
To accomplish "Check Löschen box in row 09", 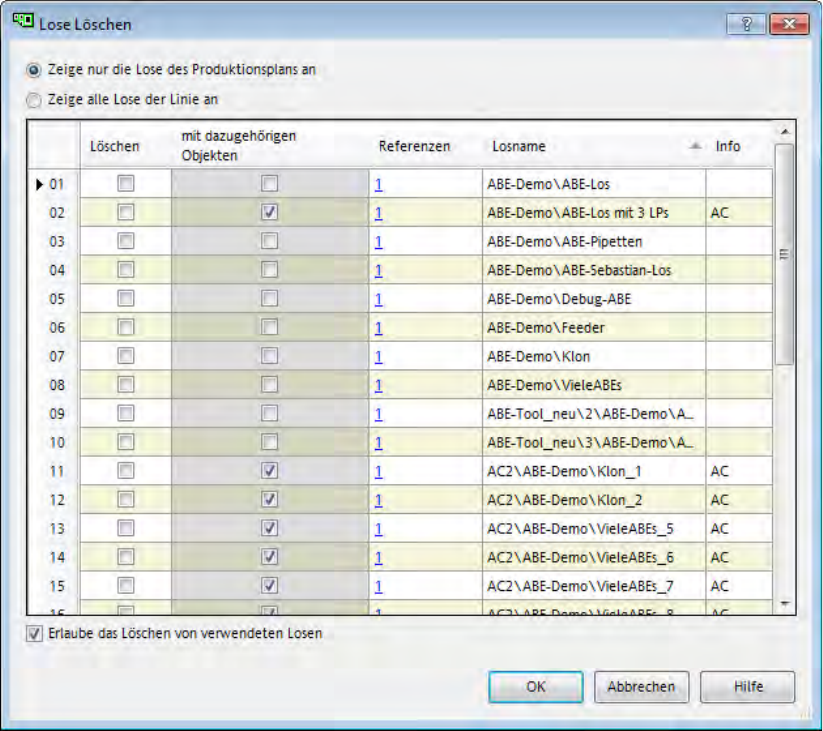I will [125, 414].
